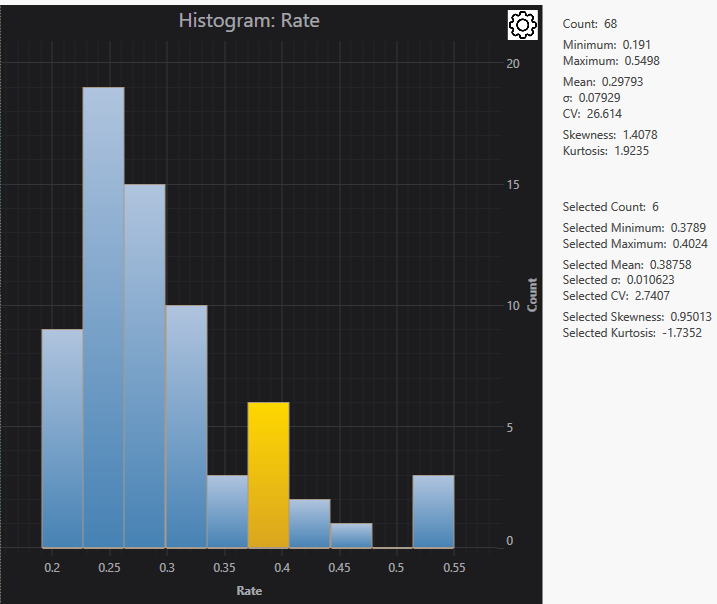Select the histogram bar reaching count 10
This screenshot has height=604, width=717.
187,426
